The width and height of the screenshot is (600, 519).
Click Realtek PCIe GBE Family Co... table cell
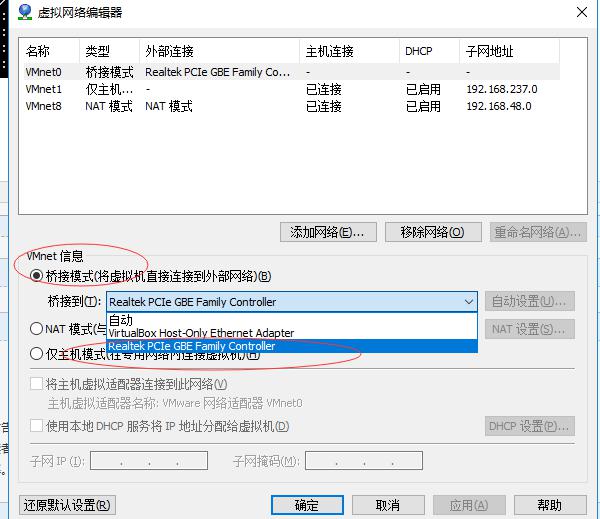point(217,72)
